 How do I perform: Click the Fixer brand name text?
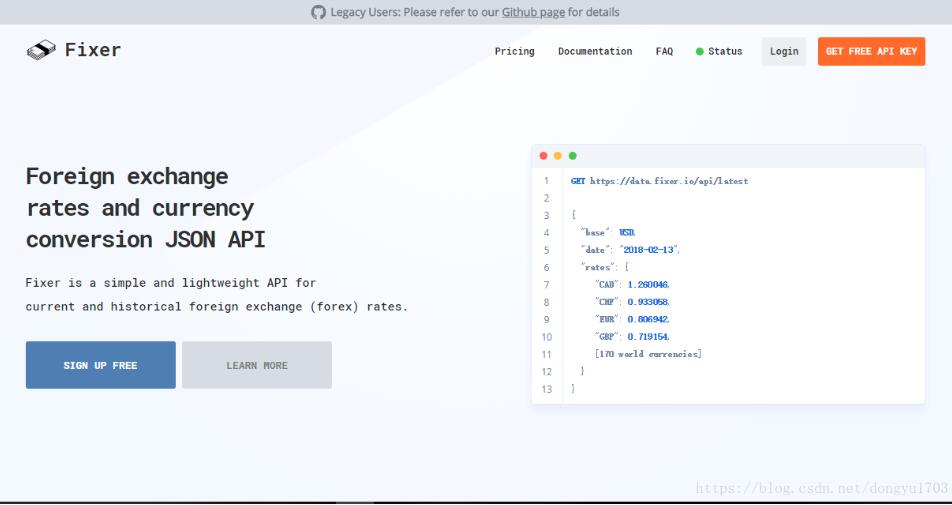click(93, 50)
